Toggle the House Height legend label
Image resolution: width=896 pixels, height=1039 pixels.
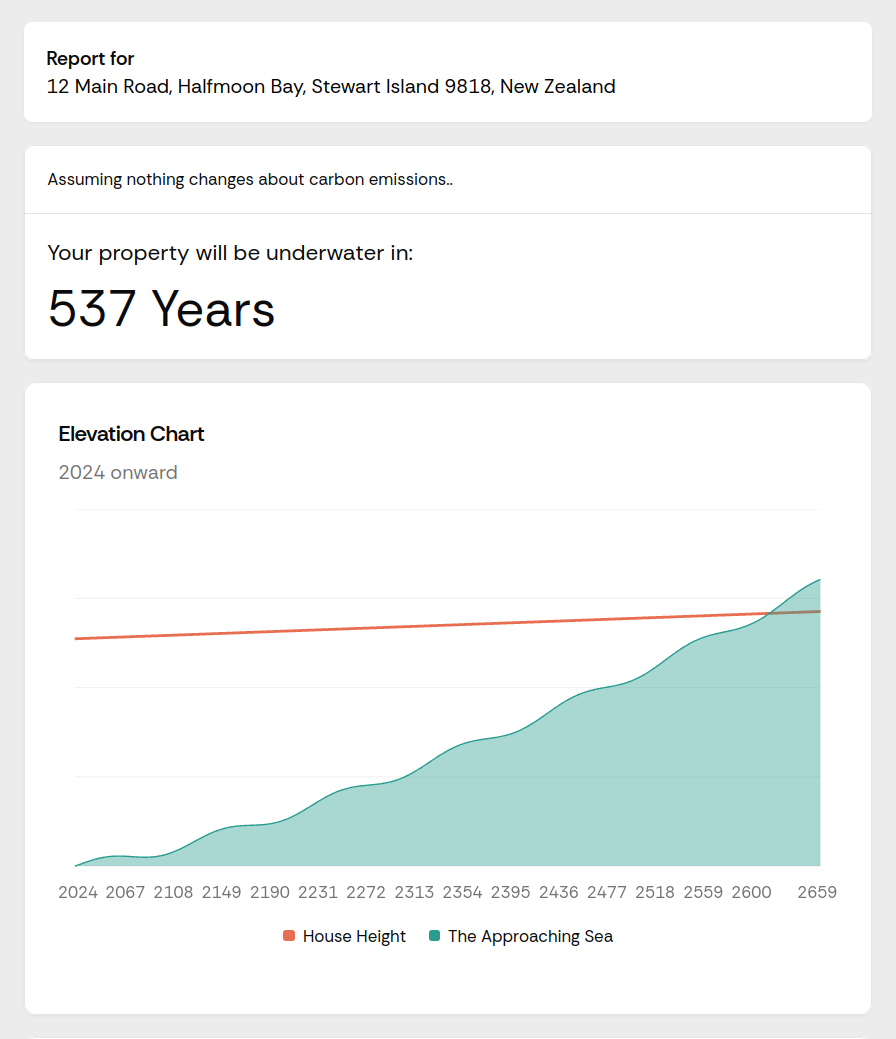tap(354, 936)
